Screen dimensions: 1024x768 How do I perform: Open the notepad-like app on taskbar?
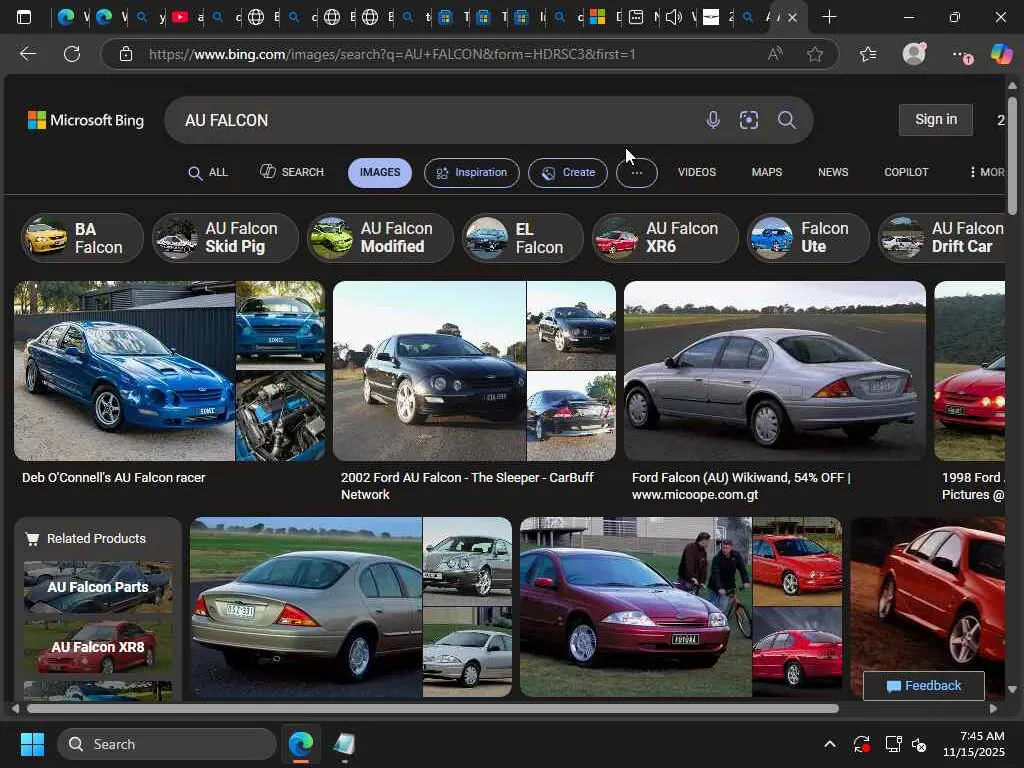tap(344, 744)
